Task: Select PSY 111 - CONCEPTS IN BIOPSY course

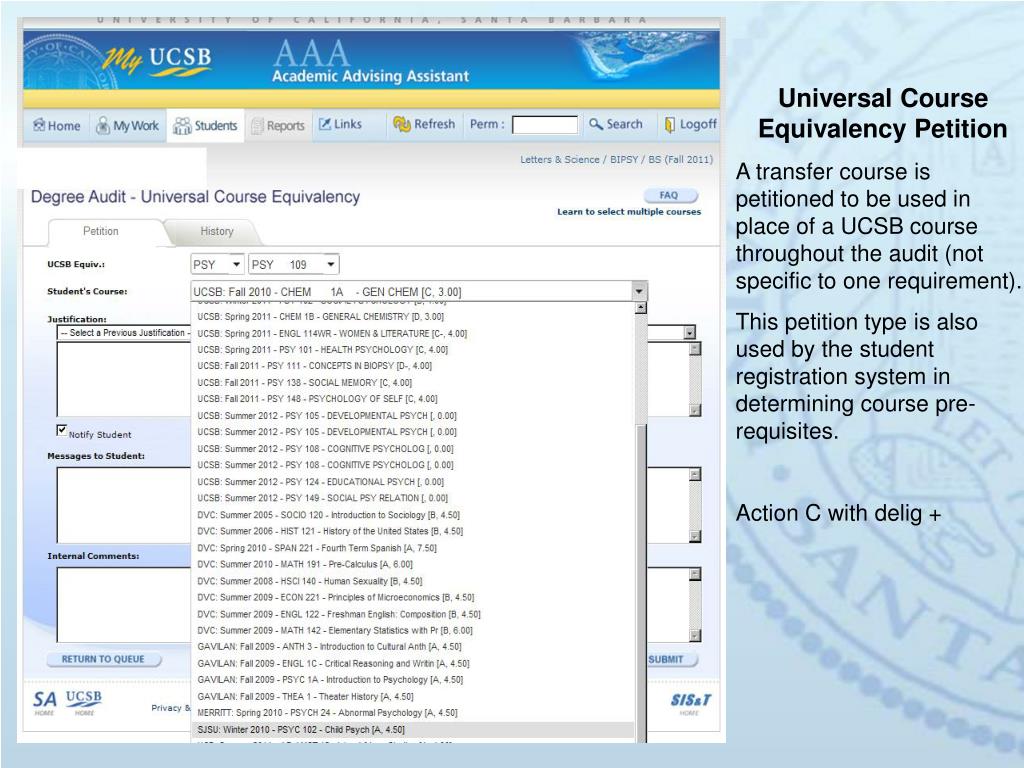Action: coord(413,366)
